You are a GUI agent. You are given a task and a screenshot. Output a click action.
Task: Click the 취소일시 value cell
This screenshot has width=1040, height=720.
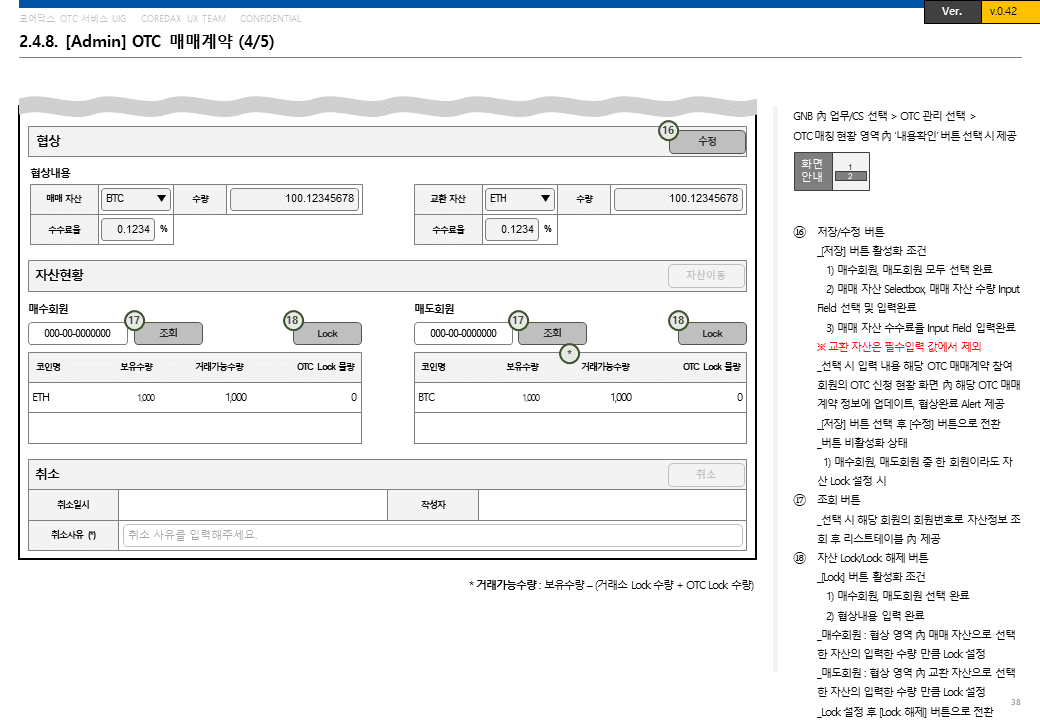click(253, 505)
